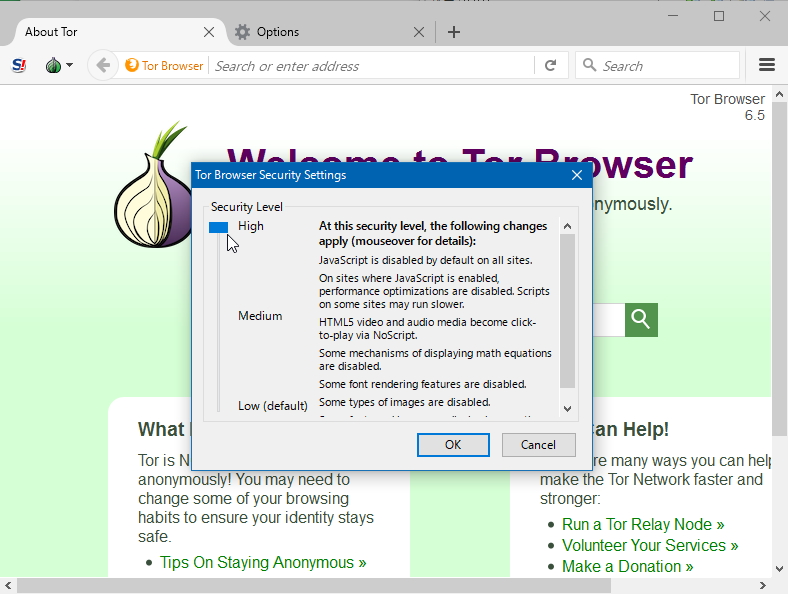Click horizontal scrollbar right arrow

[763, 585]
